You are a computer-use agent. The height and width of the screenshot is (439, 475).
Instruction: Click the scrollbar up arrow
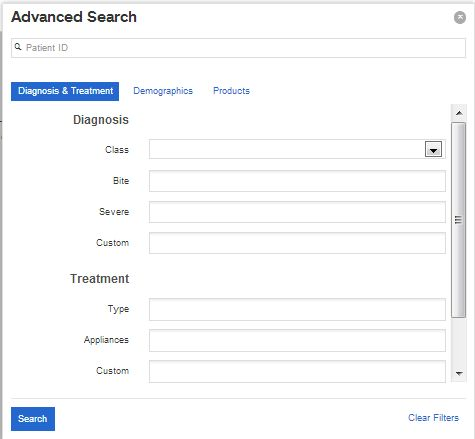click(x=459, y=113)
